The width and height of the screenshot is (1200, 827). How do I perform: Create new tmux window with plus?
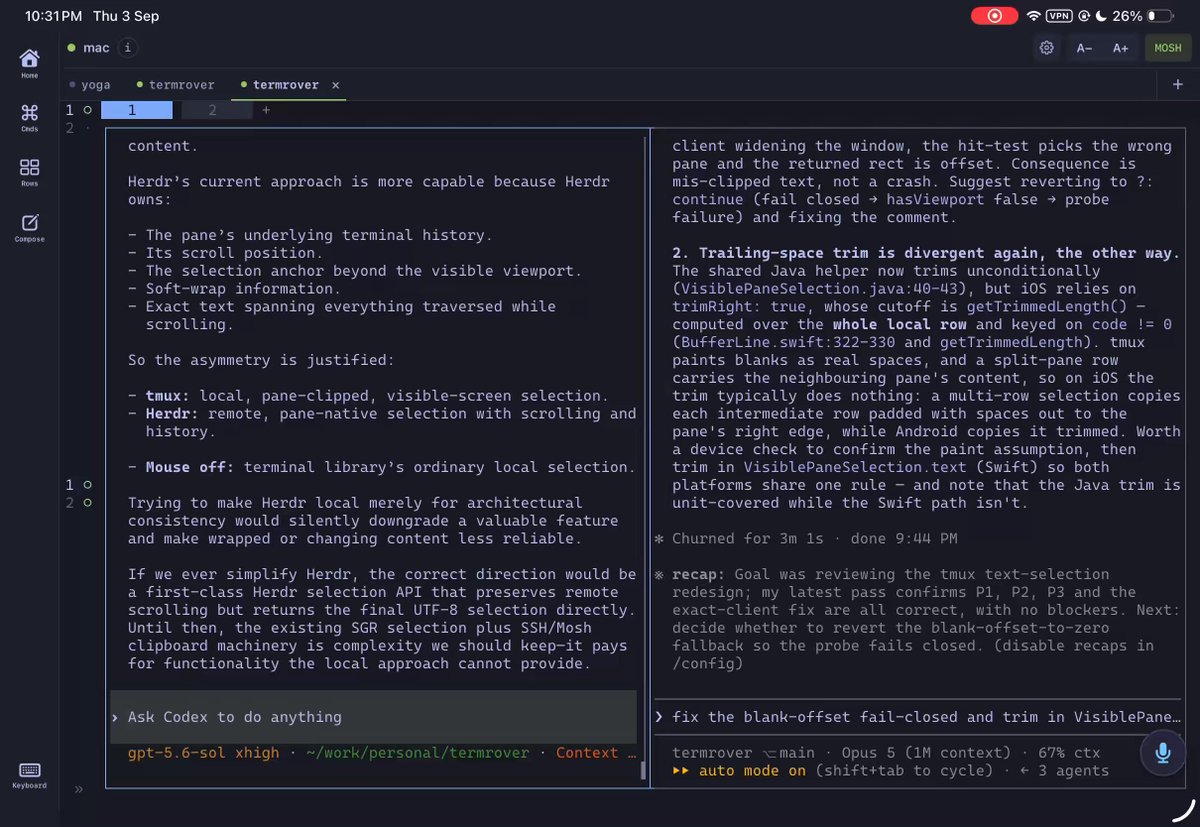pos(266,110)
